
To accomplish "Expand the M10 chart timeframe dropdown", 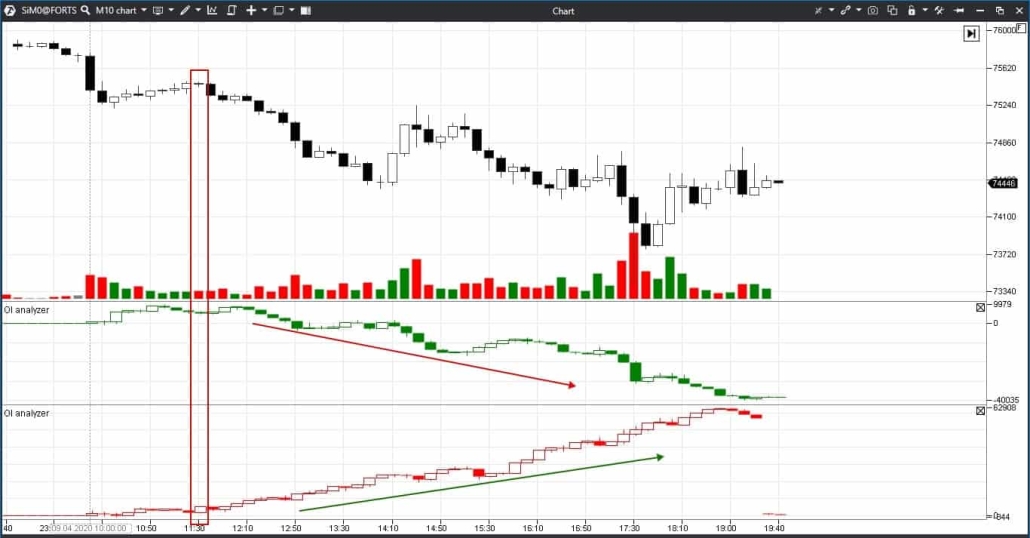I will click(x=144, y=10).
